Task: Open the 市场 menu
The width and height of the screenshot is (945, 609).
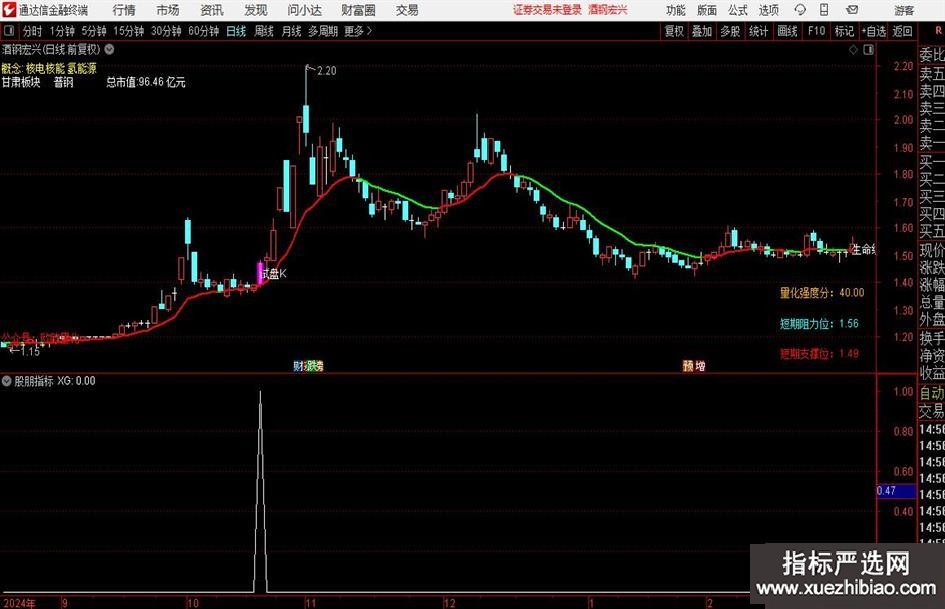Action: tap(167, 10)
